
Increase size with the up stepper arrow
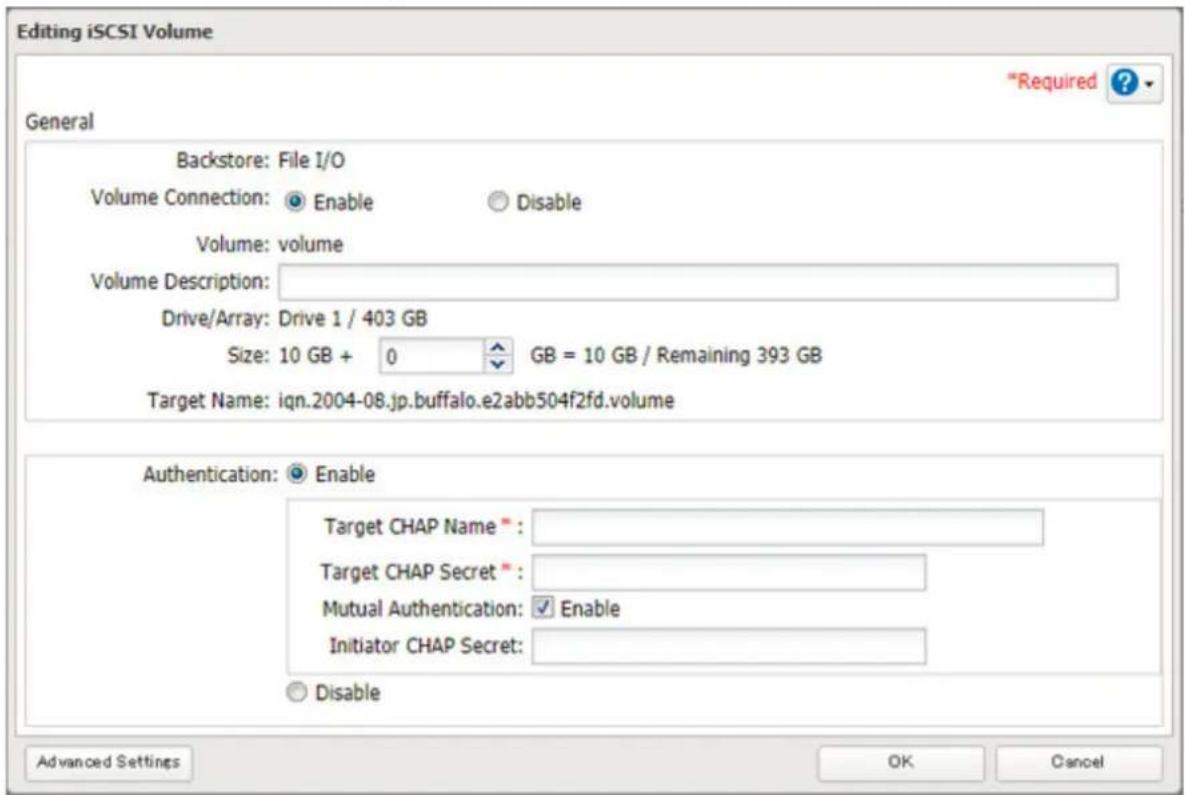click(497, 348)
